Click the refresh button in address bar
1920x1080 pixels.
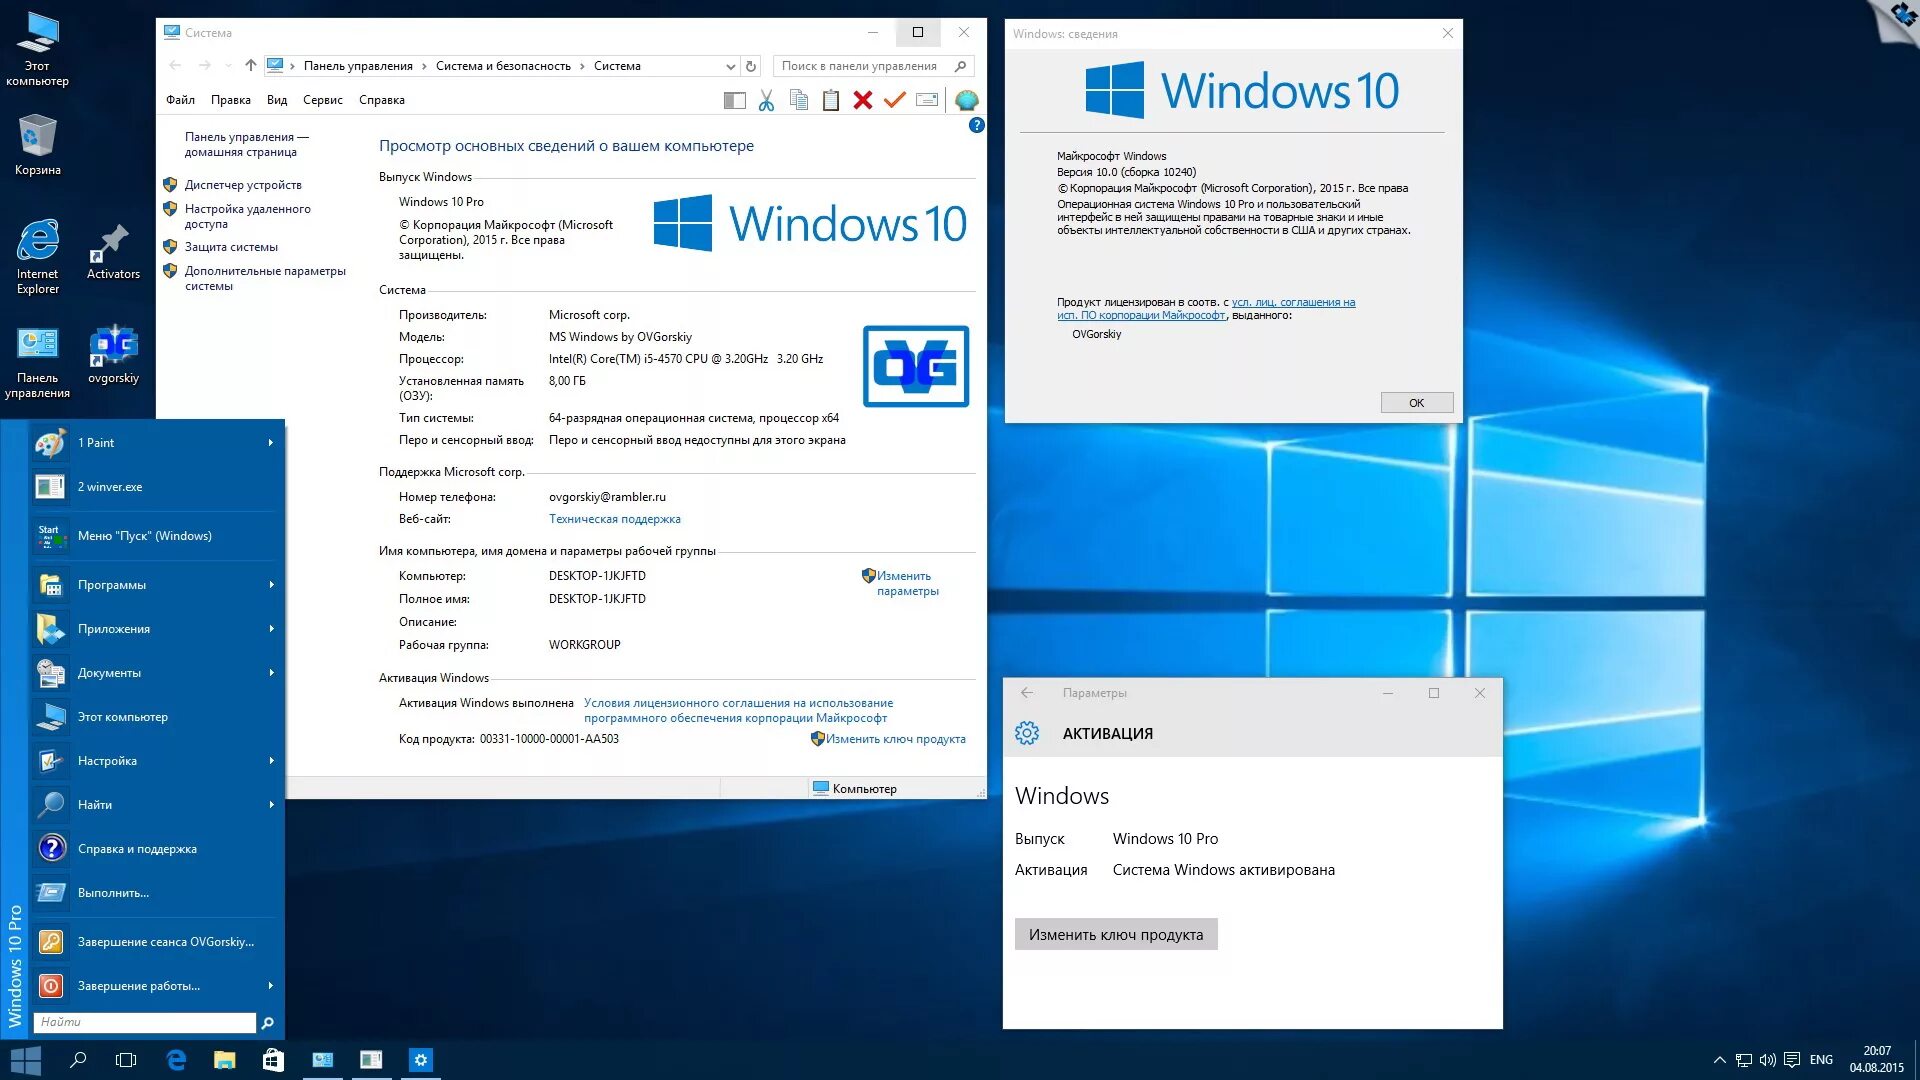click(x=751, y=66)
